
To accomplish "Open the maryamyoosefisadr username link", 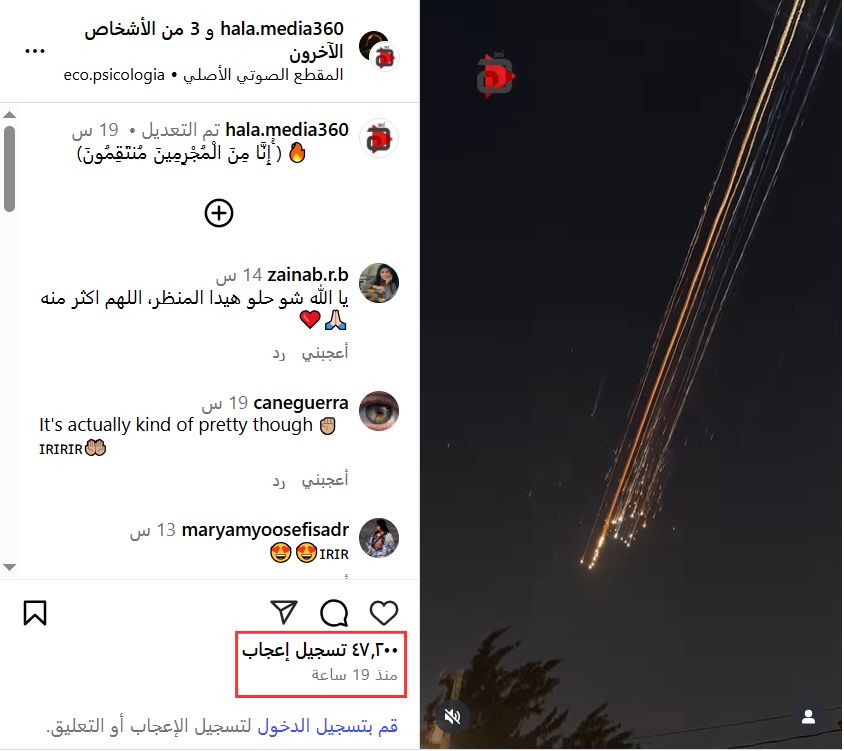I will 265,530.
